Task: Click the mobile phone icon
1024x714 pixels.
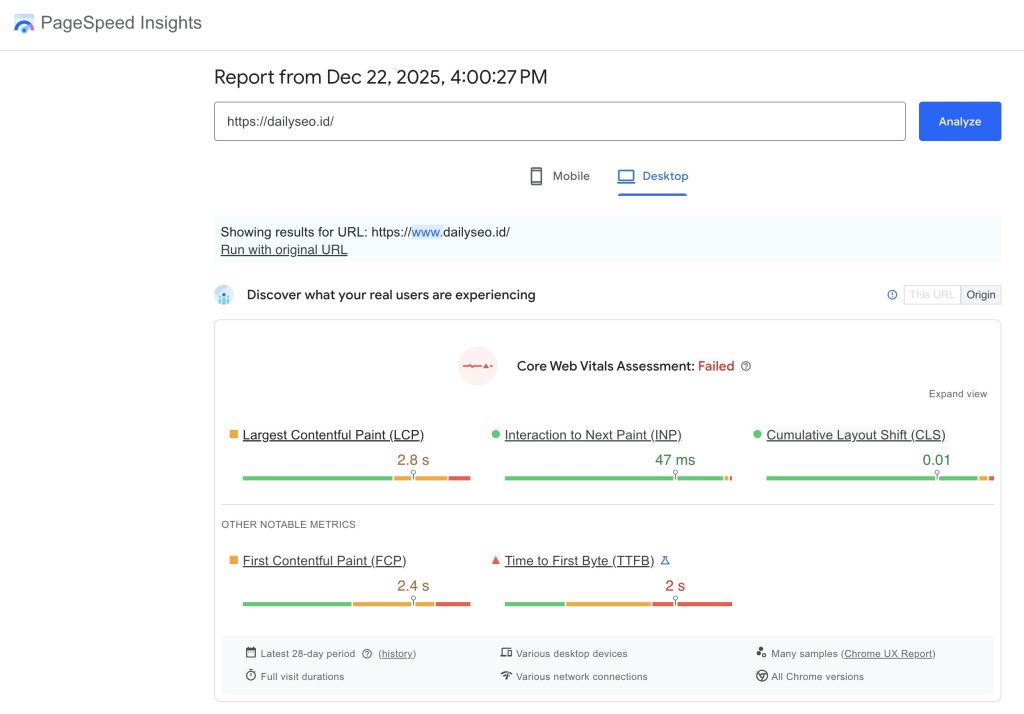Action: (x=536, y=176)
